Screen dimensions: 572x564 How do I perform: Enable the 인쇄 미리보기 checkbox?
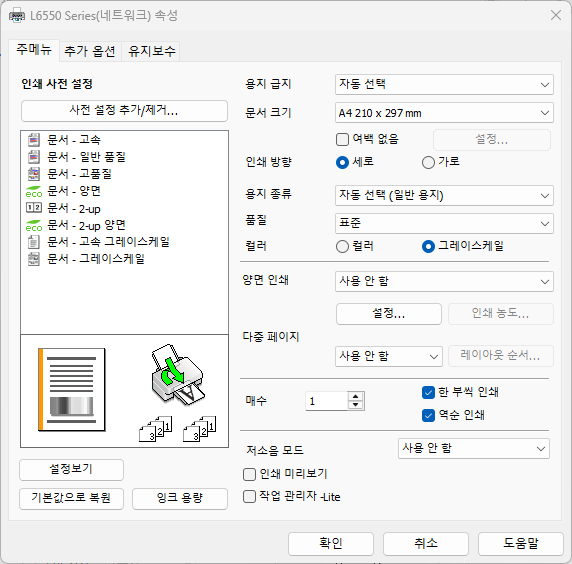coord(250,474)
